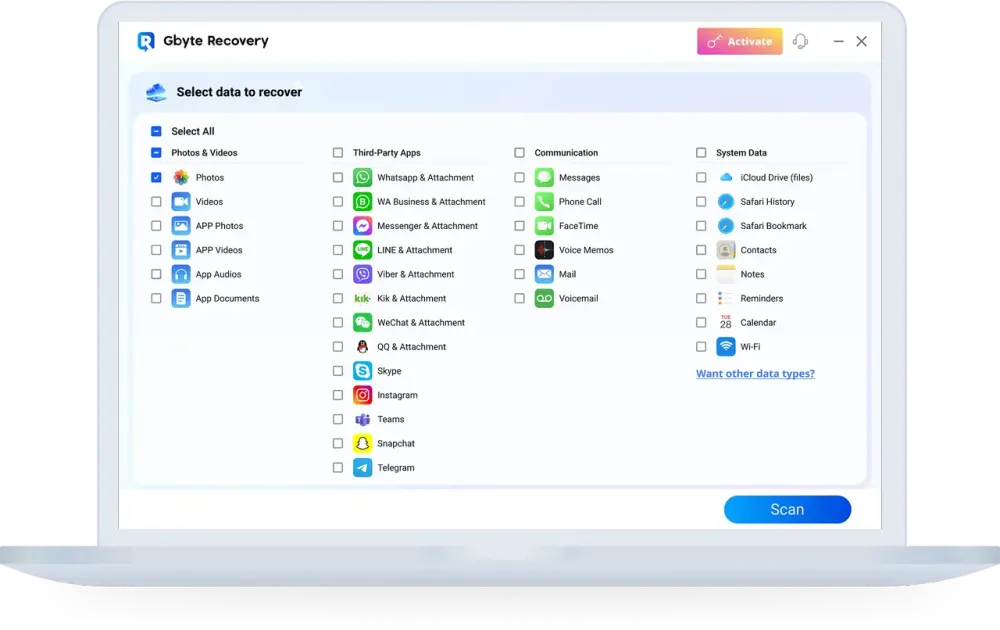The width and height of the screenshot is (1000, 630).
Task: Click the WA Business icon
Action: [x=362, y=201]
